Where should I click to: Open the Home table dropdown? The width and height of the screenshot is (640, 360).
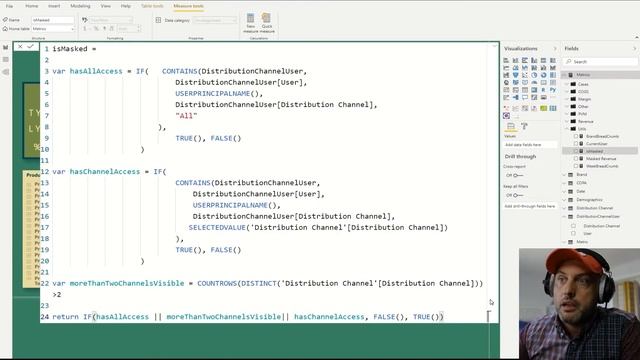point(53,29)
